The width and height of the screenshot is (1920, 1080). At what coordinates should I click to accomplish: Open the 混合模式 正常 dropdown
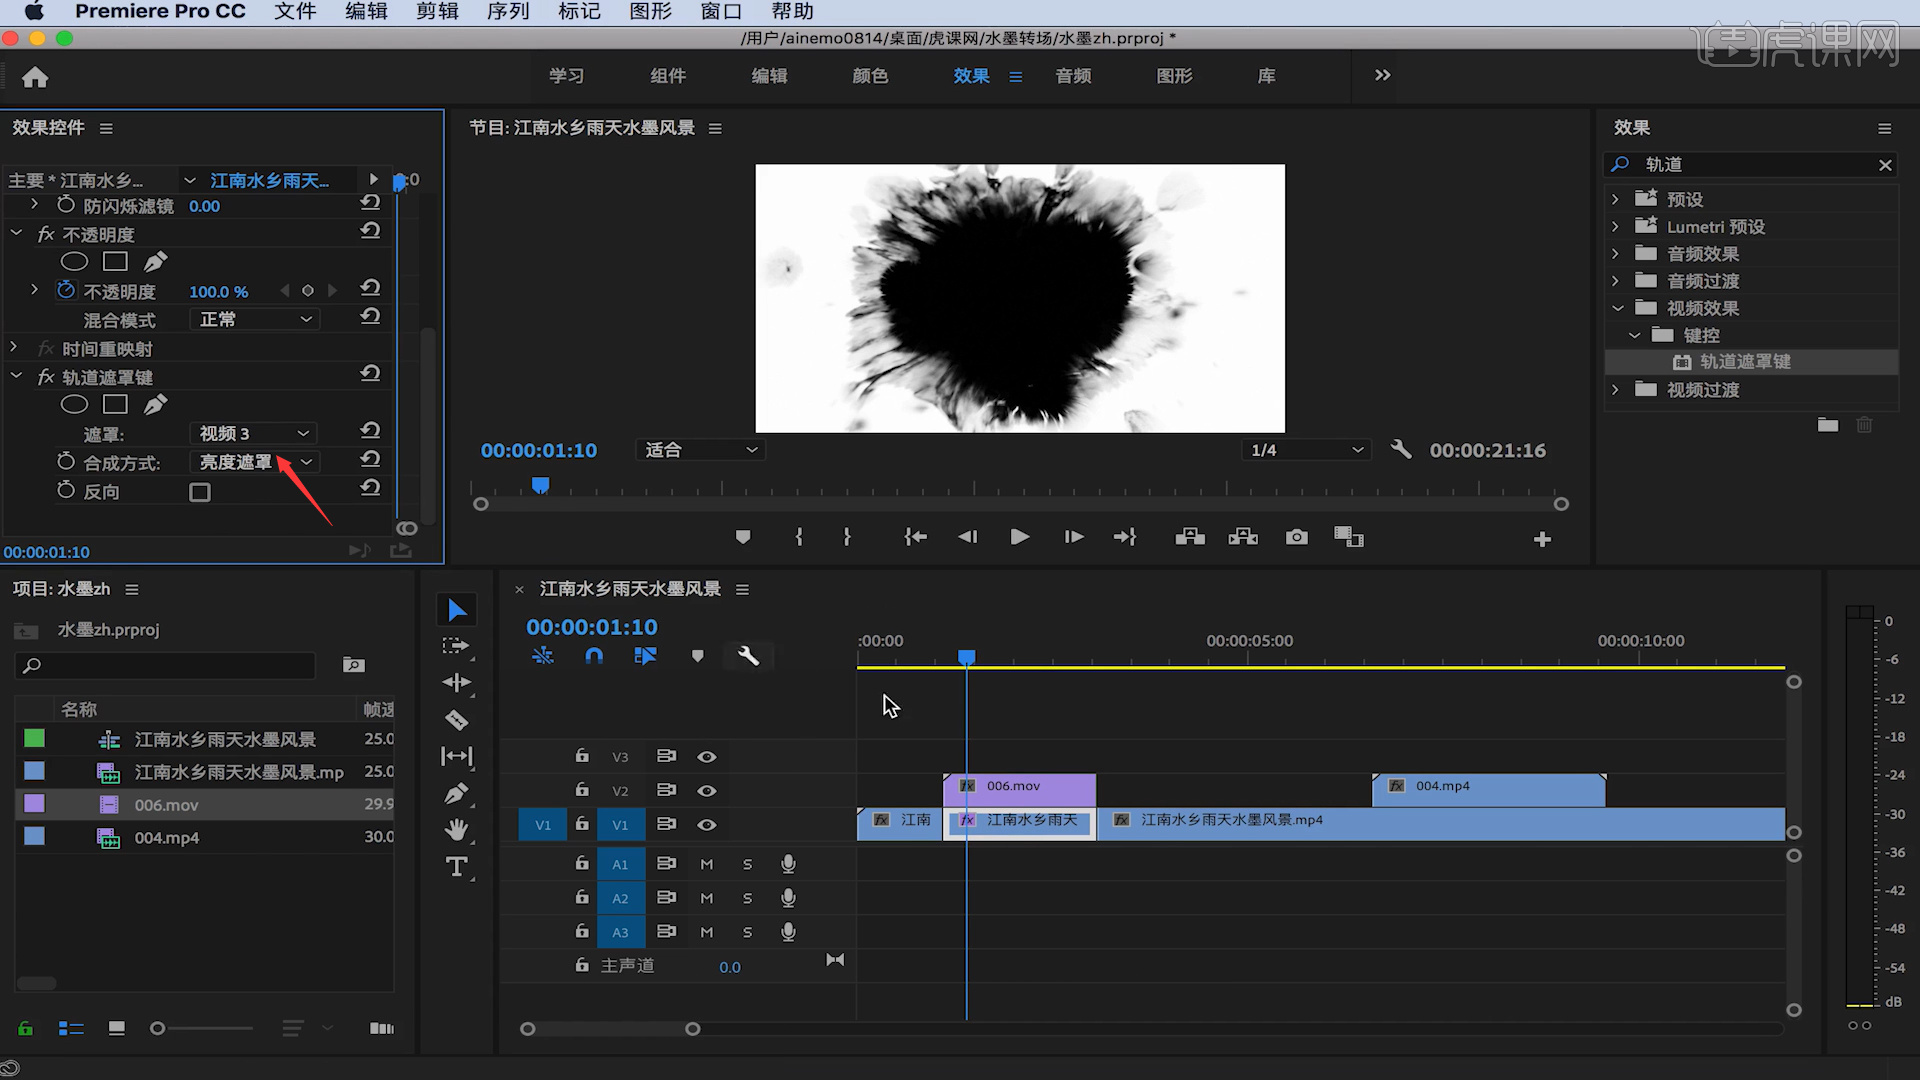click(253, 319)
